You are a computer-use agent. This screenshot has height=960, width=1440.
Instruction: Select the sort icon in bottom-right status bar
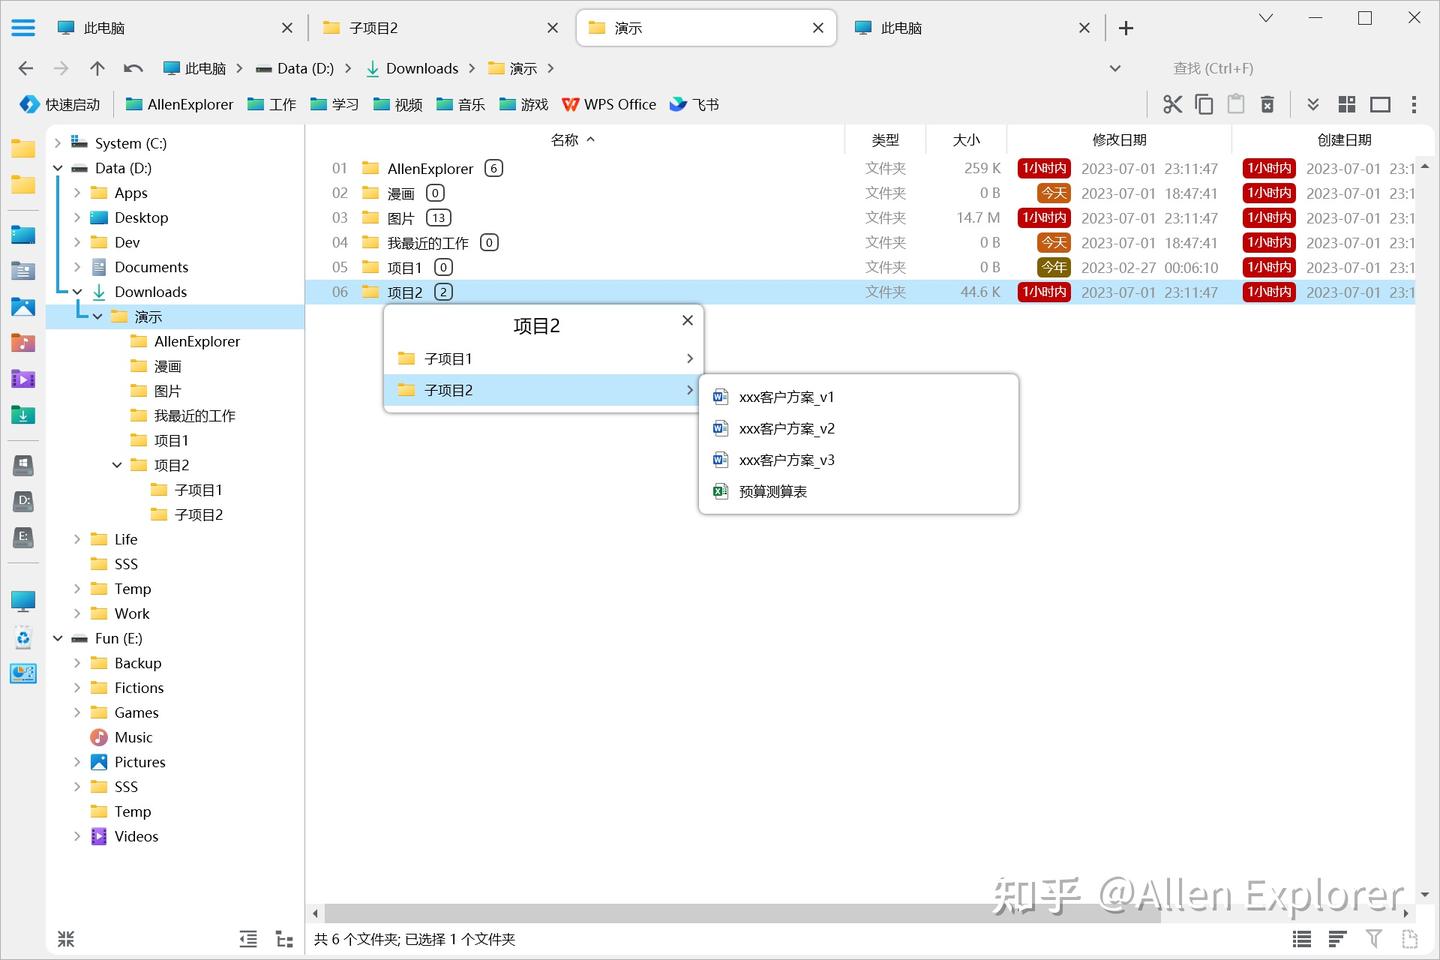pyautogui.click(x=1337, y=939)
